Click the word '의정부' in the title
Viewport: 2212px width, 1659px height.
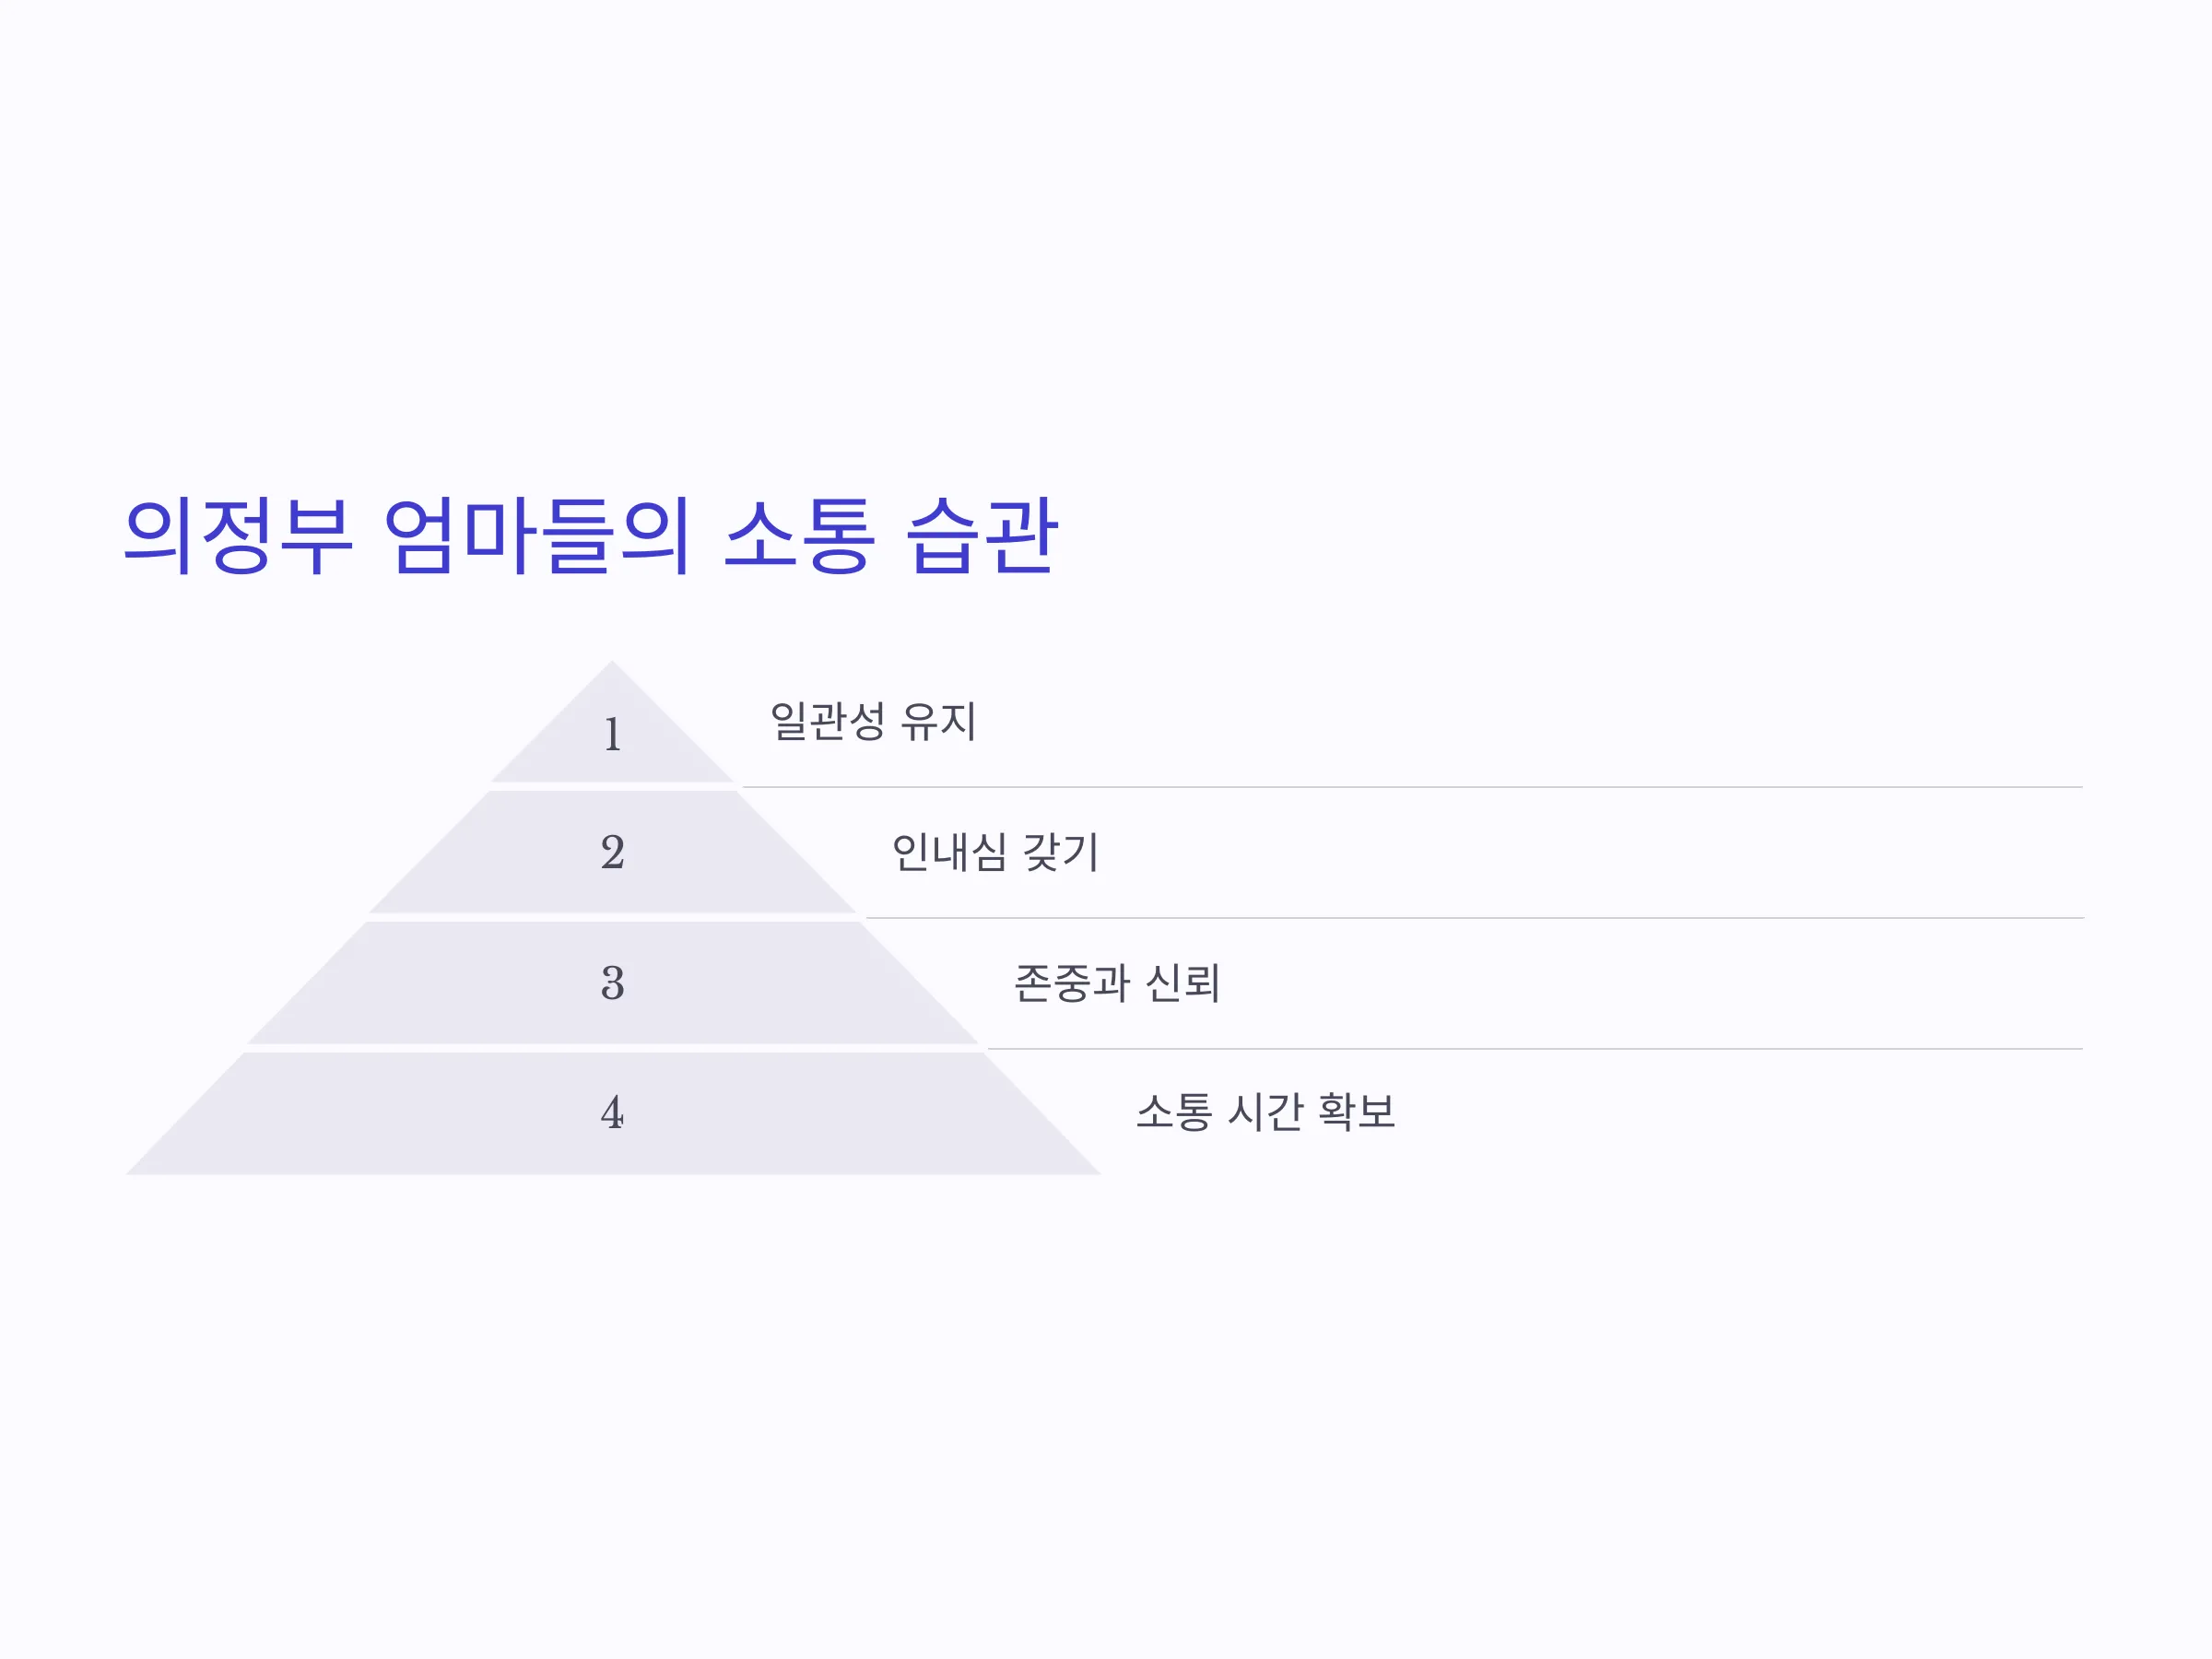[x=238, y=536]
